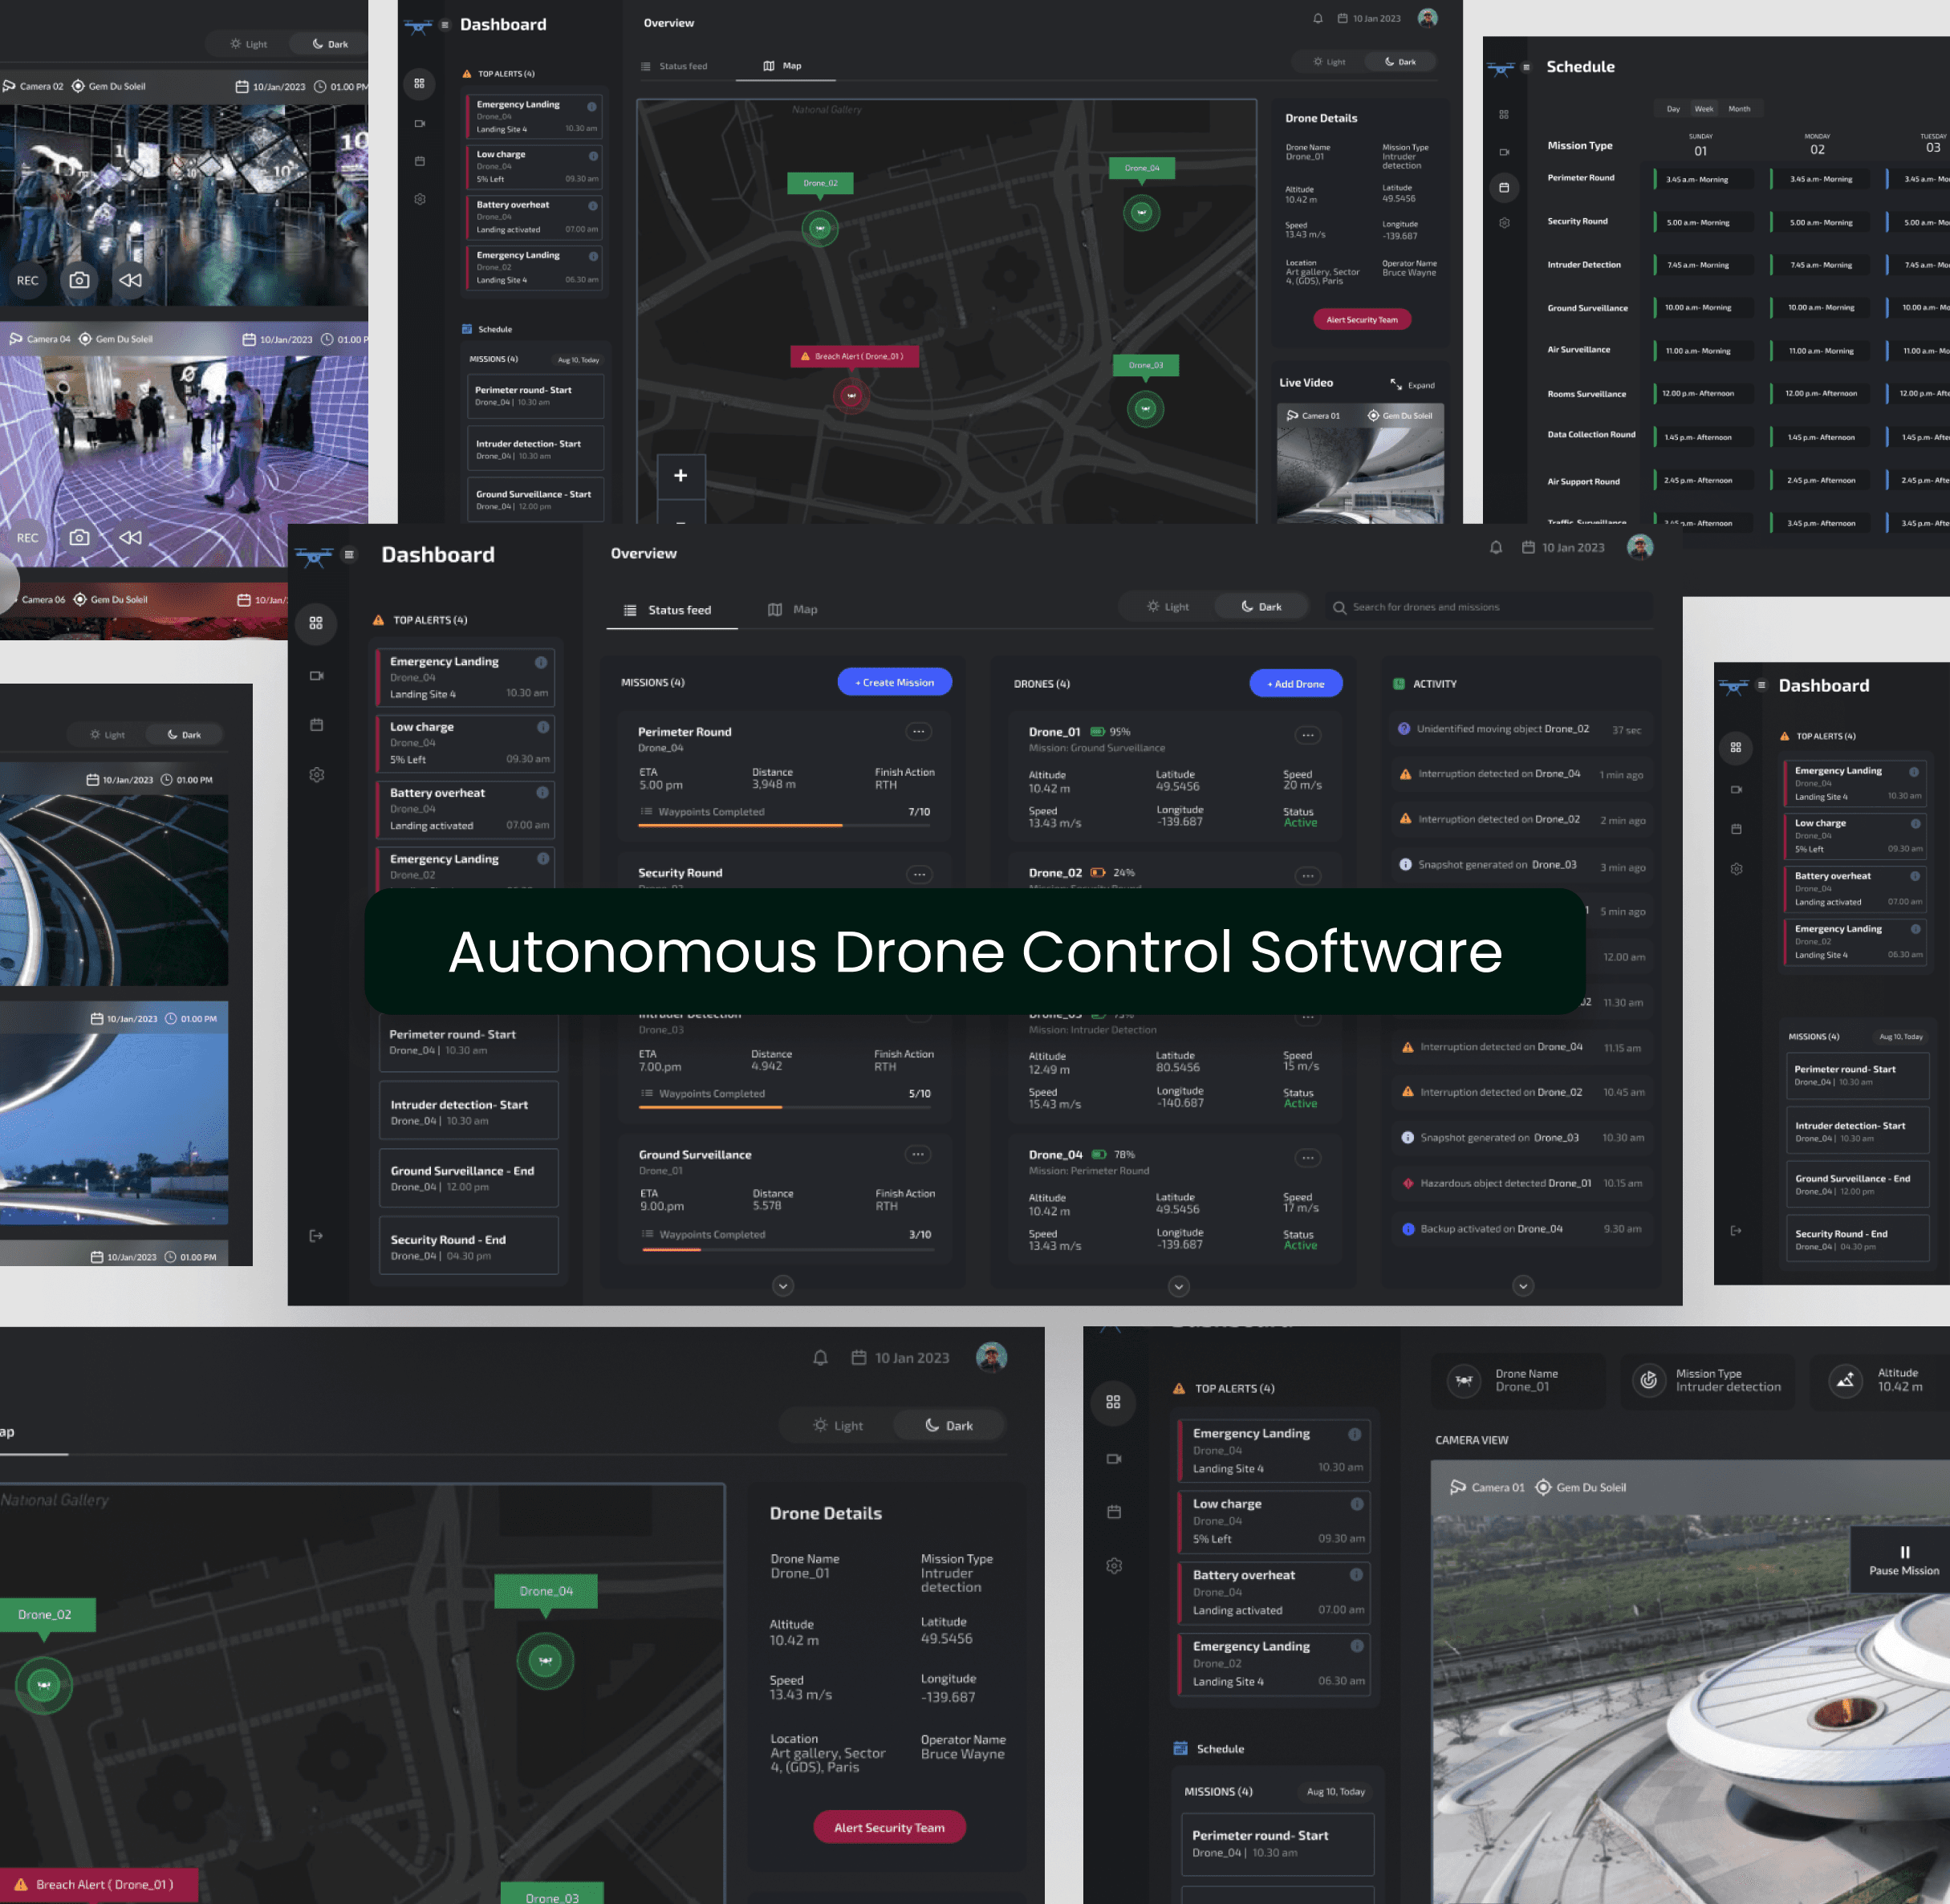Viewport: 1950px width, 1904px height.
Task: Select Month view in Schedule panel
Action: pyautogui.click(x=1739, y=109)
